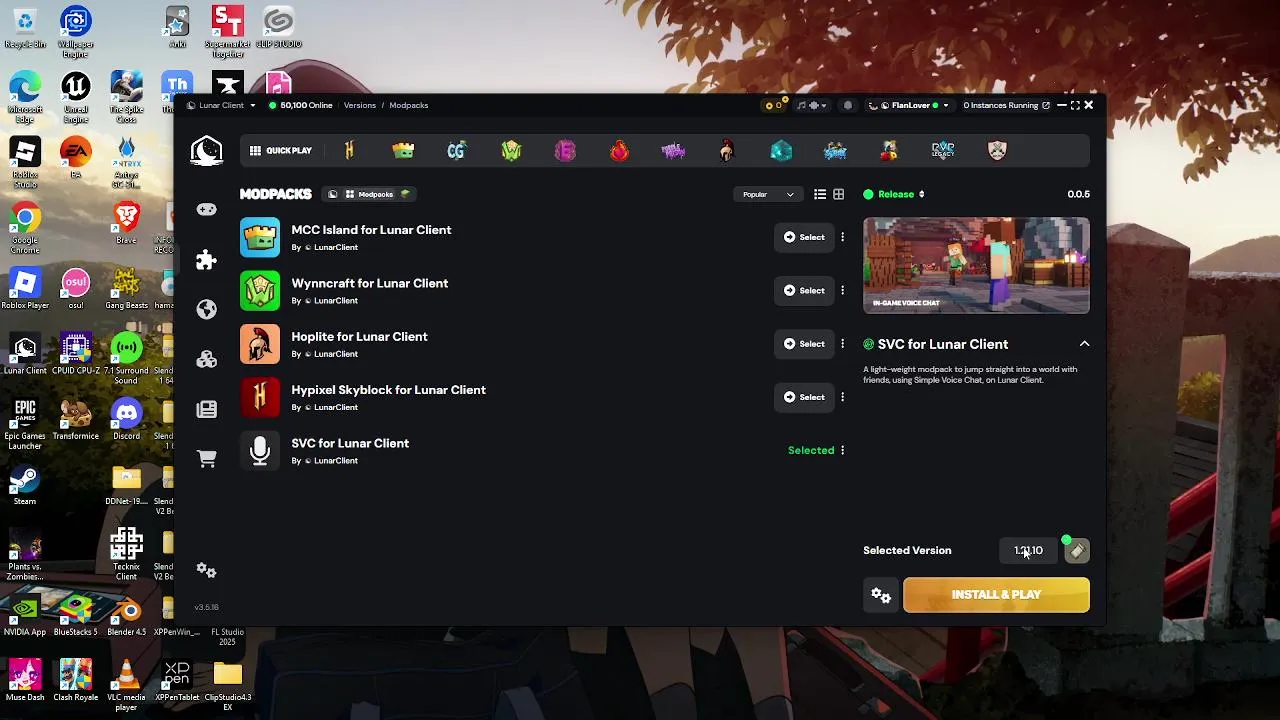Select the Spartan helmet icon in quick play

(x=727, y=150)
